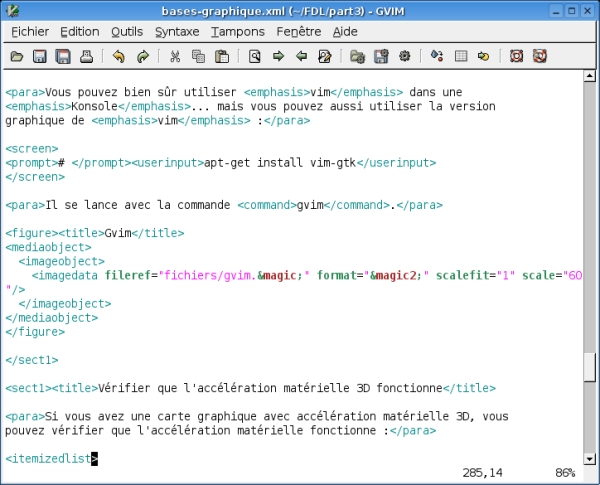Image resolution: width=600 pixels, height=485 pixels.
Task: Click on the itemizedlist tag line
Action: [50, 458]
